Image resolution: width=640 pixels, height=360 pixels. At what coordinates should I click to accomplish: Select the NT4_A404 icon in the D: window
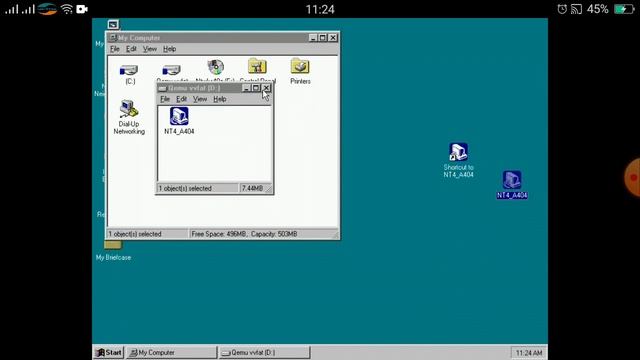coord(179,116)
